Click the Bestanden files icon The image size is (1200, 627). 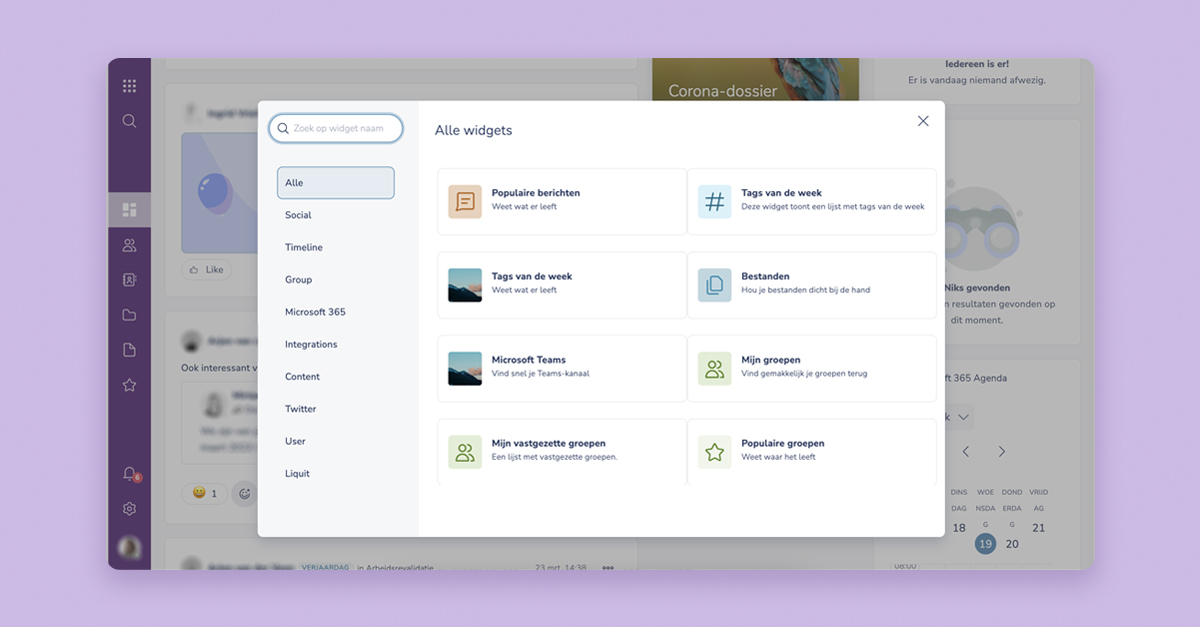(714, 285)
